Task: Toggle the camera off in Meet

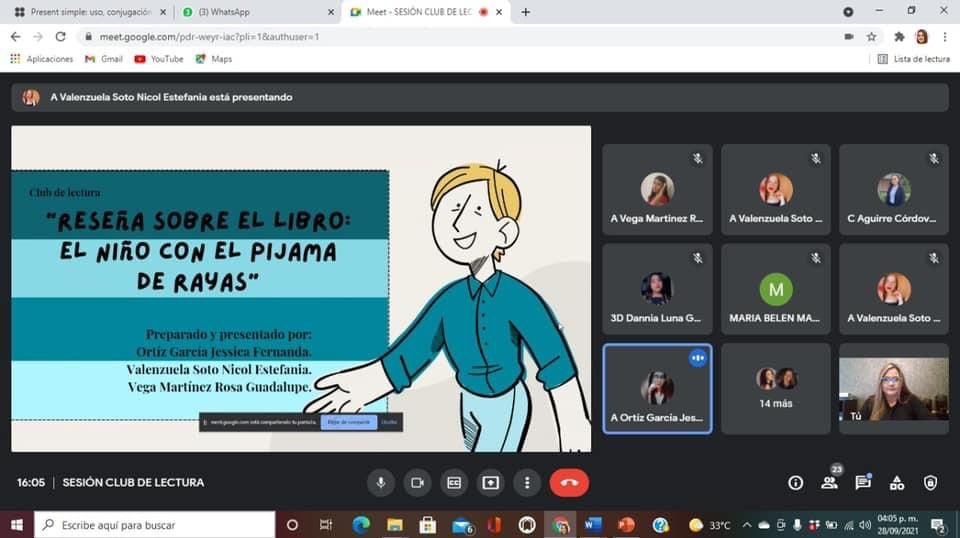Action: pos(417,483)
